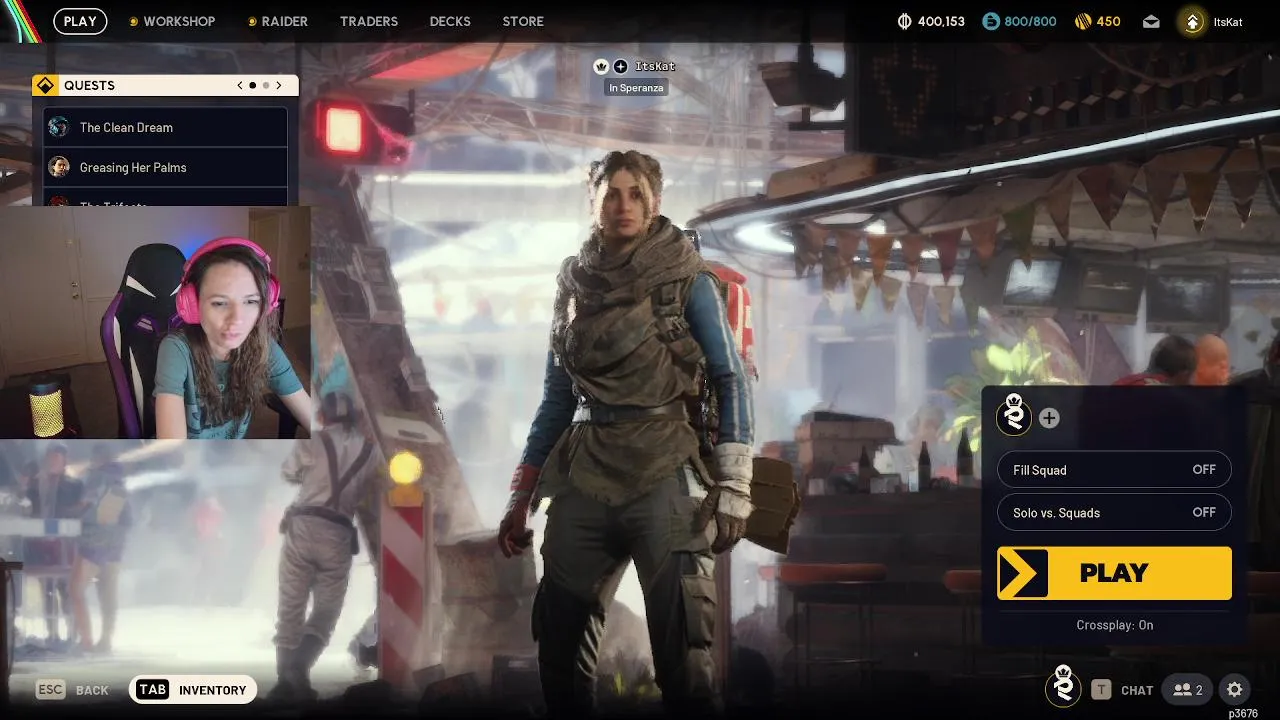Click the yellow Quests diamond icon
Viewport: 1280px width, 720px height.
[x=45, y=86]
